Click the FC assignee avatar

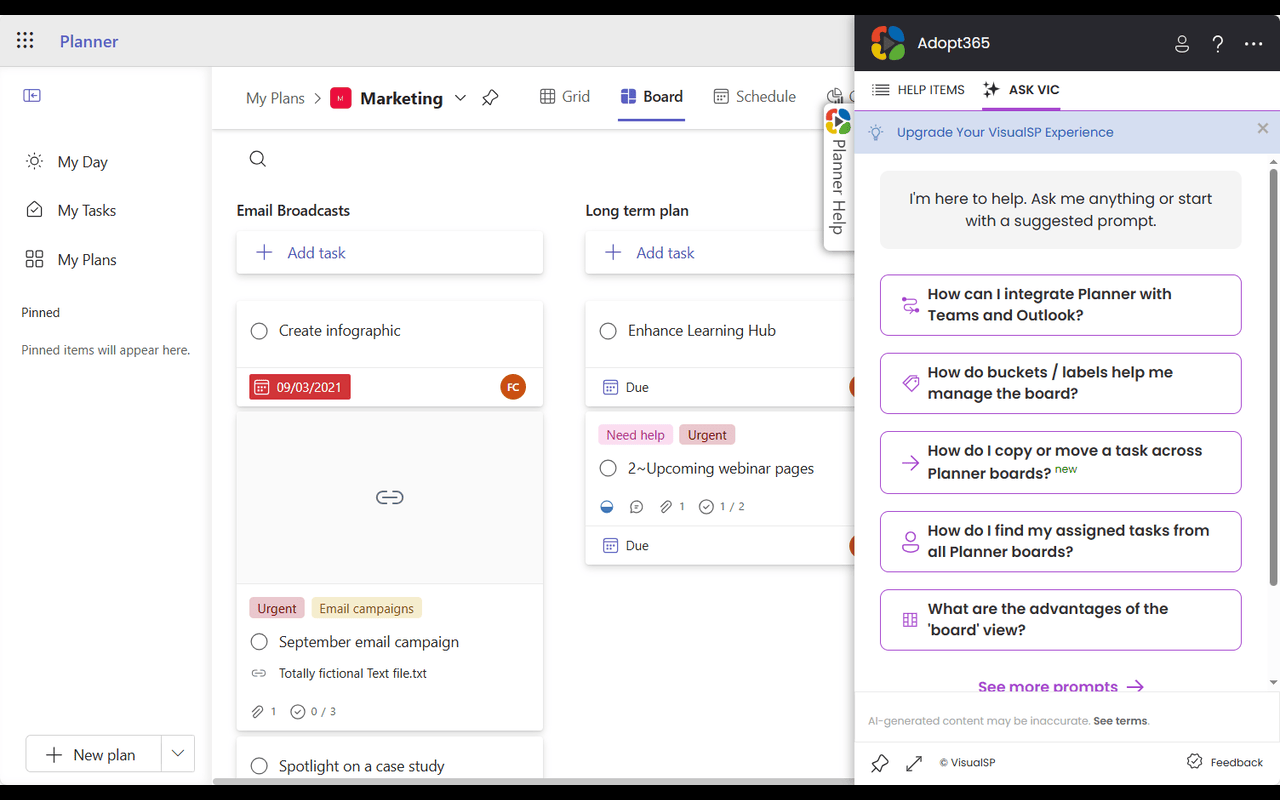point(513,387)
